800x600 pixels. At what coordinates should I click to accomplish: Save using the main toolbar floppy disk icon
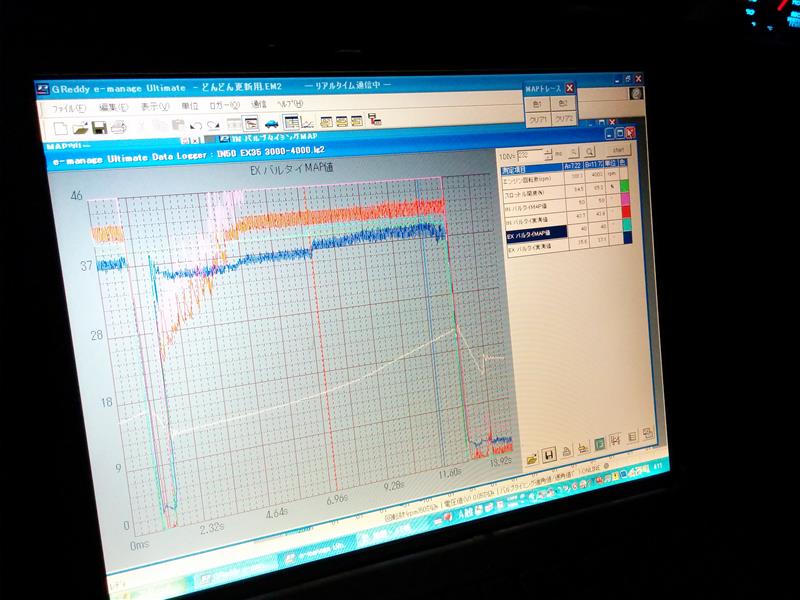[x=99, y=127]
